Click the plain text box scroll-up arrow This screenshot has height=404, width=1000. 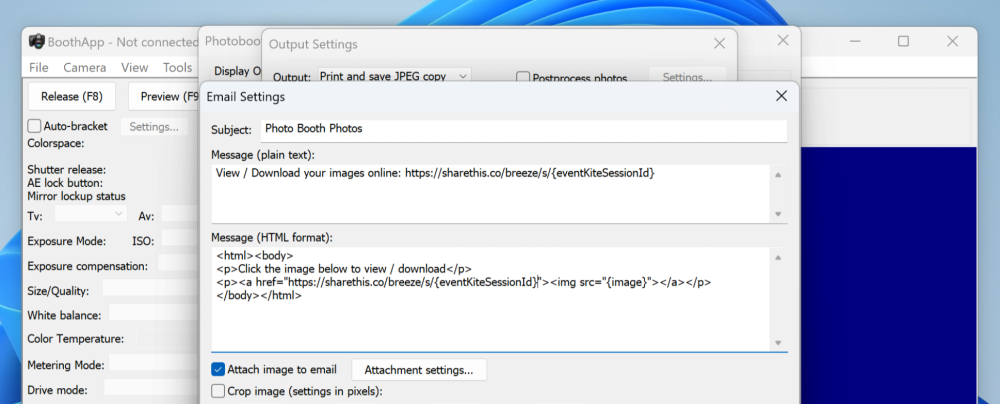(778, 175)
